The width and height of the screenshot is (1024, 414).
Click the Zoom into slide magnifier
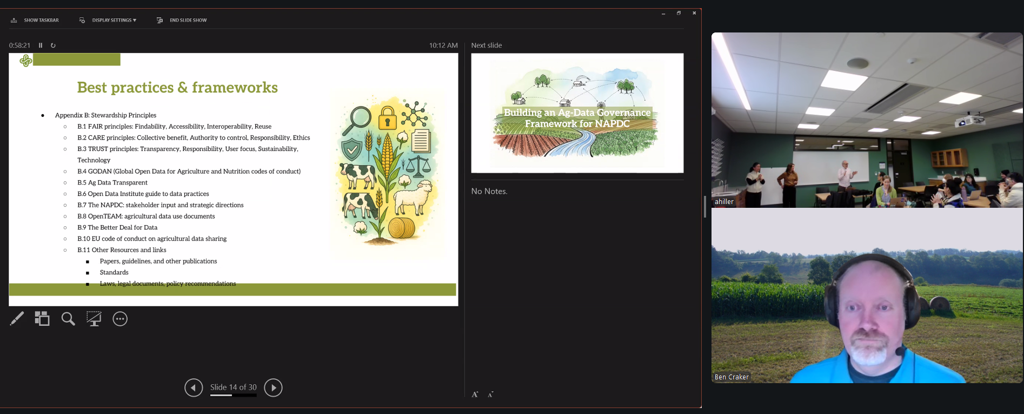tap(68, 319)
